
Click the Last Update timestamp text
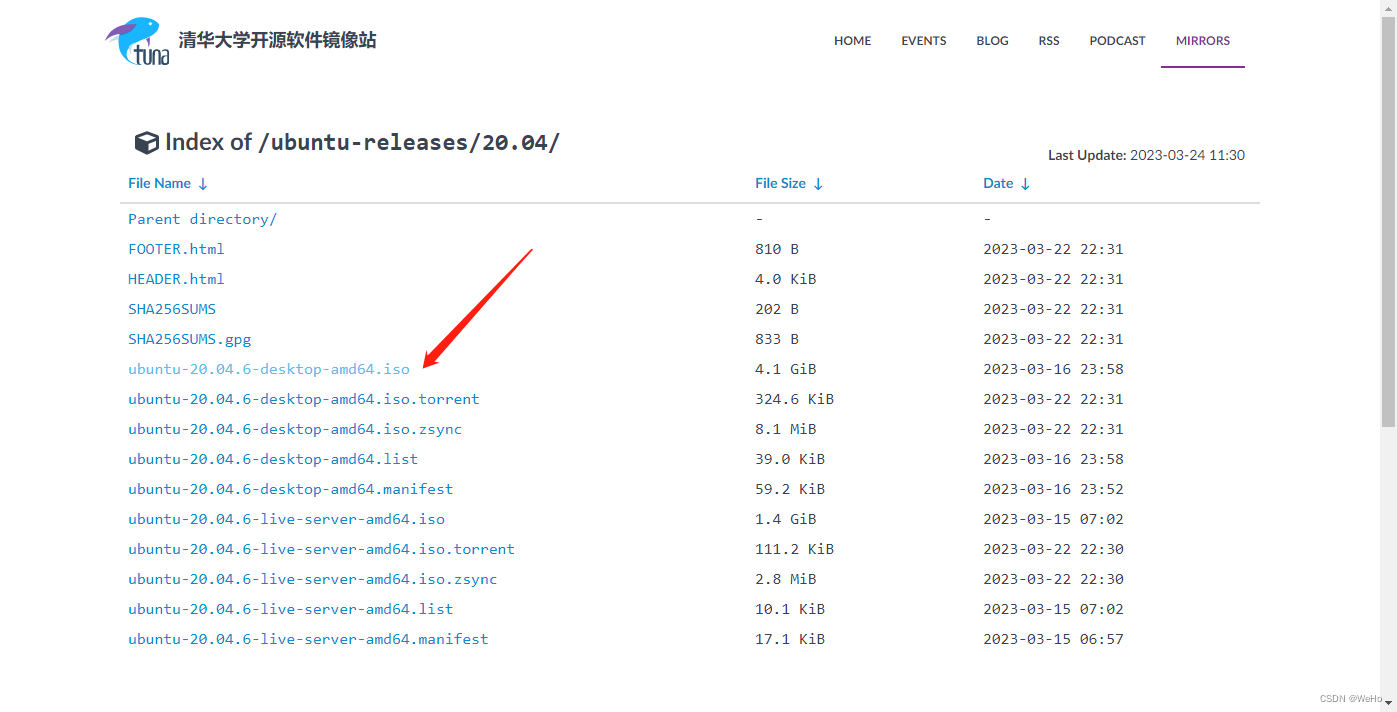pyautogui.click(x=1146, y=155)
